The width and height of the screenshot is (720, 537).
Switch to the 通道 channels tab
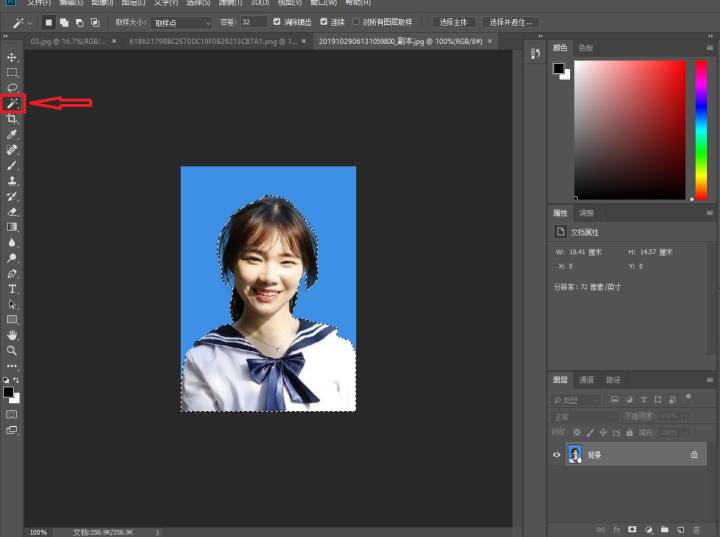click(x=586, y=380)
